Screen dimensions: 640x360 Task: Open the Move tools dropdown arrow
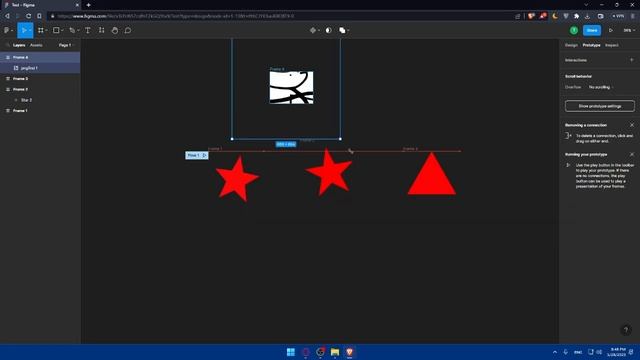[30, 31]
